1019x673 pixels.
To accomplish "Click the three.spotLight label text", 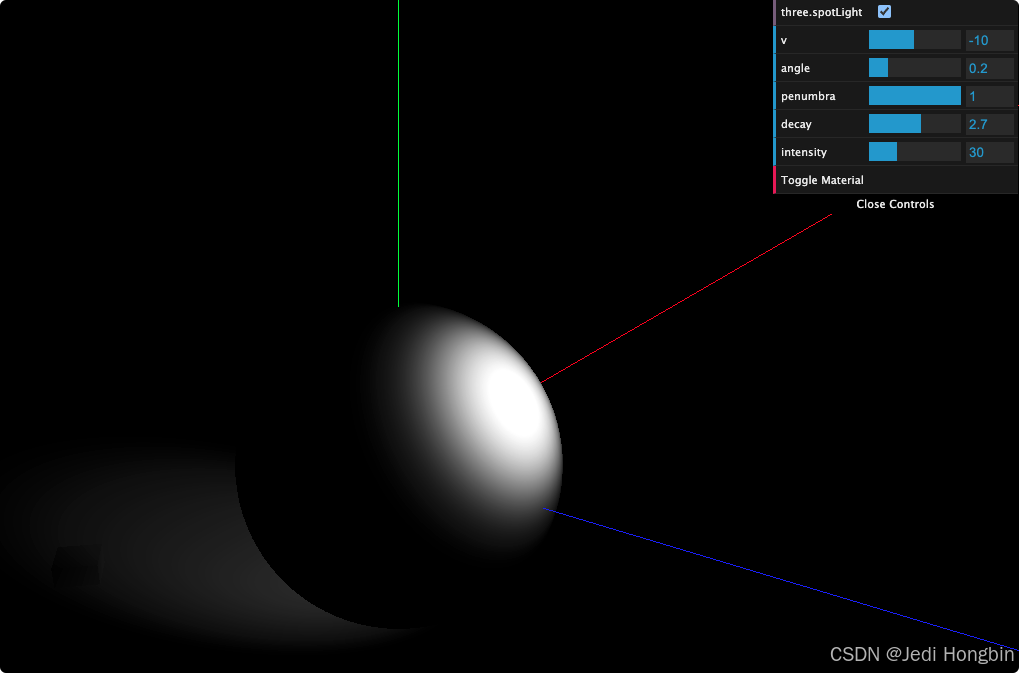I will point(821,12).
